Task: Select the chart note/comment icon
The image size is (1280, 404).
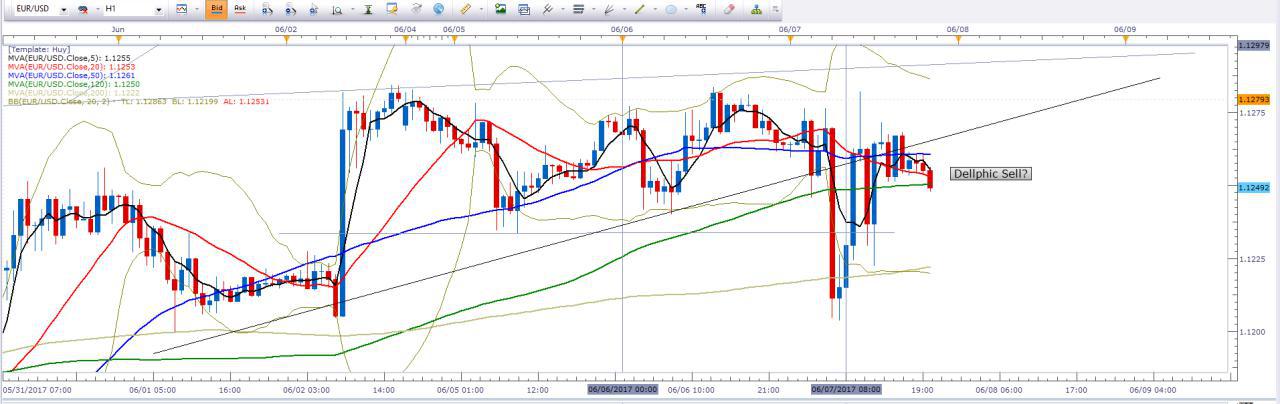Action: 392,9
